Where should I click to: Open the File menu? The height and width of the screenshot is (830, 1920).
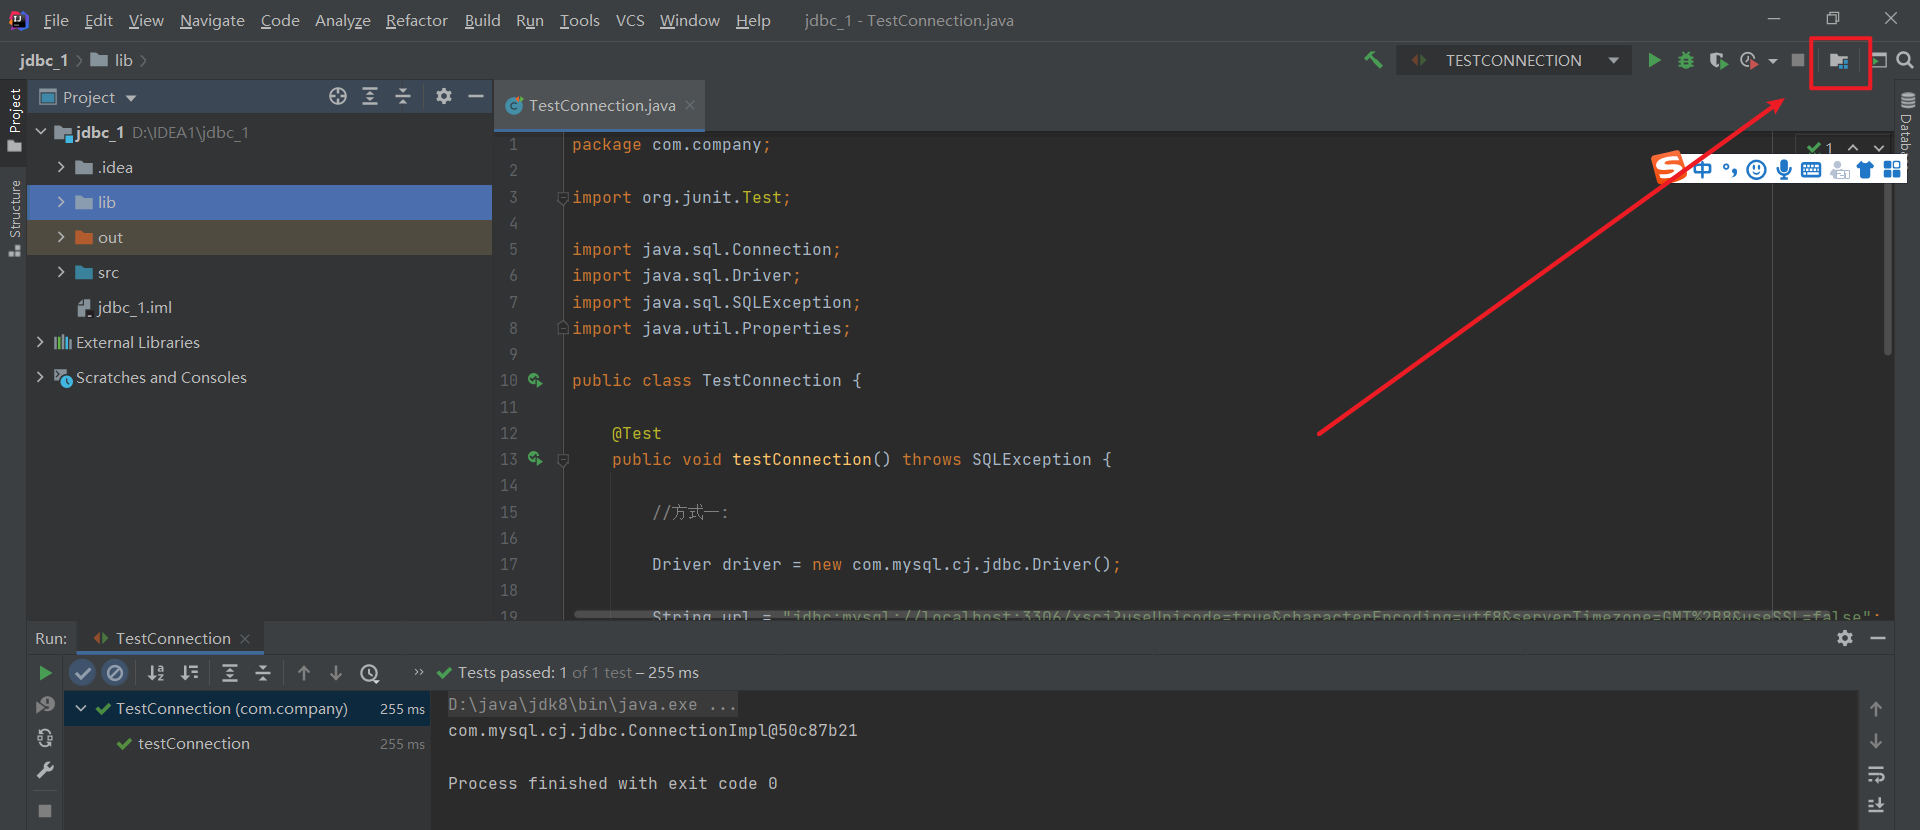coord(56,20)
